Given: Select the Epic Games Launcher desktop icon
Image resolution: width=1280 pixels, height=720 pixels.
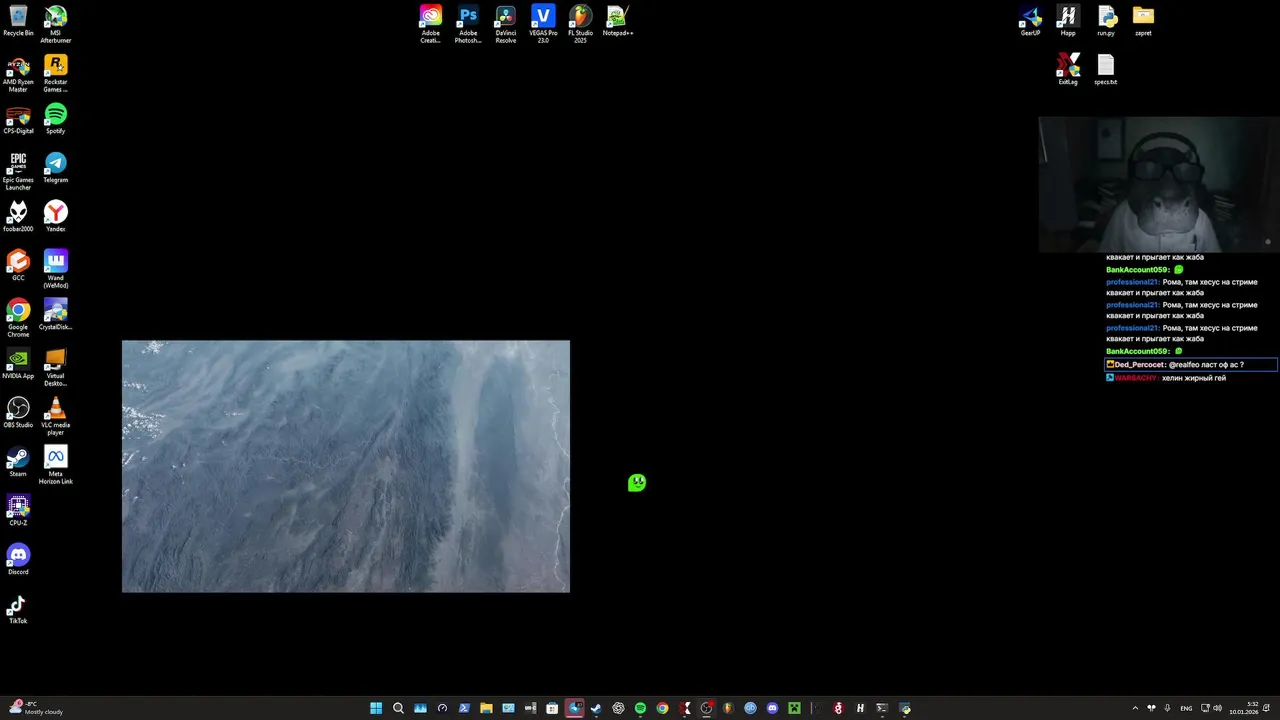Looking at the screenshot, I should (x=18, y=171).
